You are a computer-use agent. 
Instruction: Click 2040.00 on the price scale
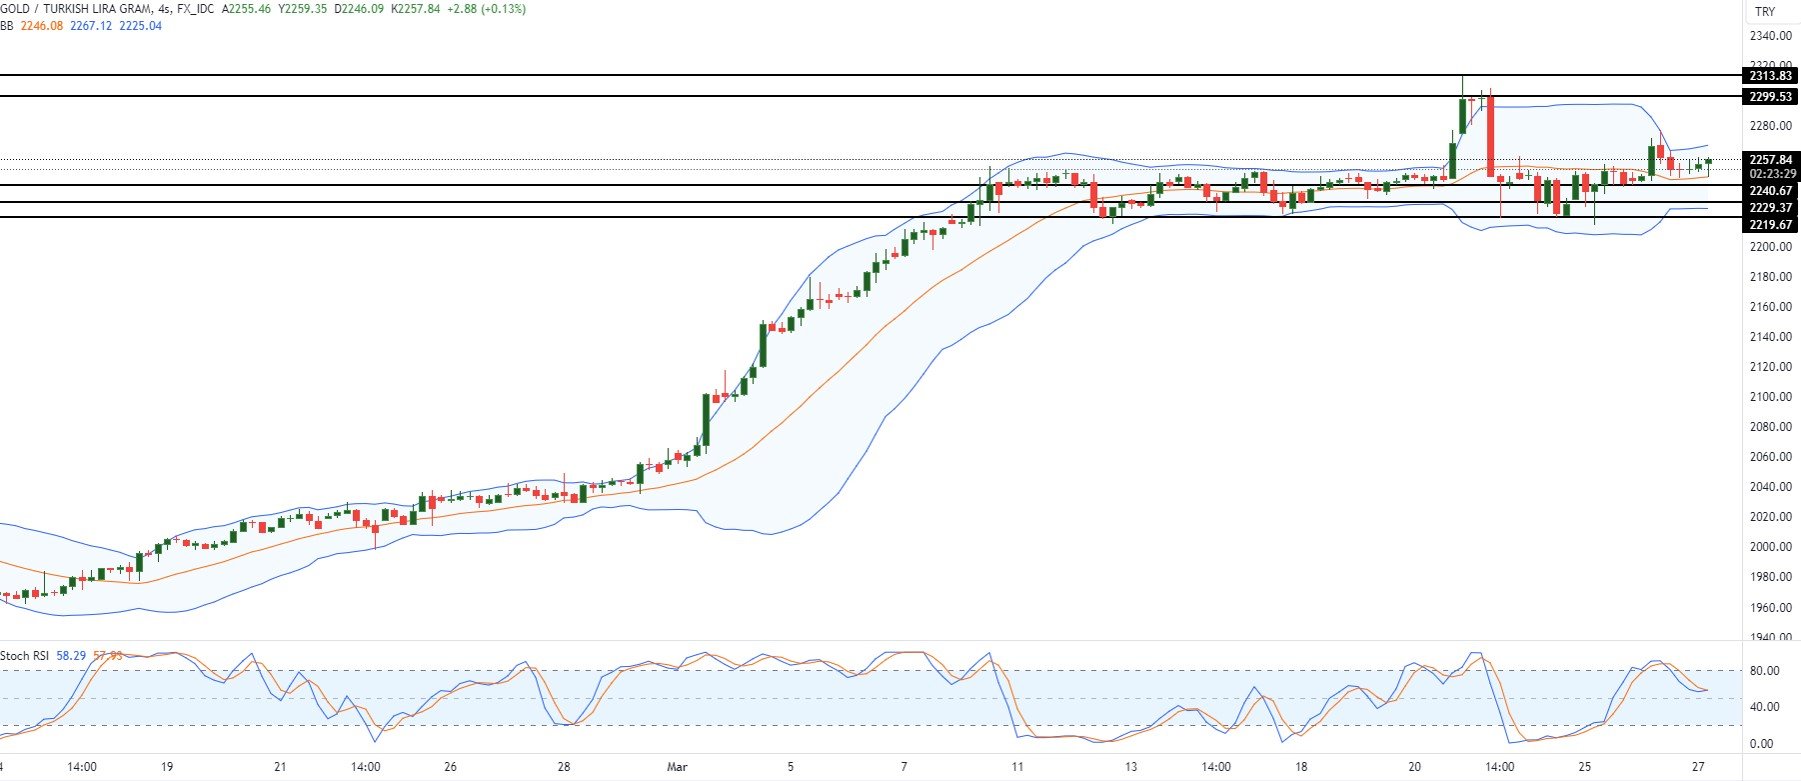coord(1770,487)
